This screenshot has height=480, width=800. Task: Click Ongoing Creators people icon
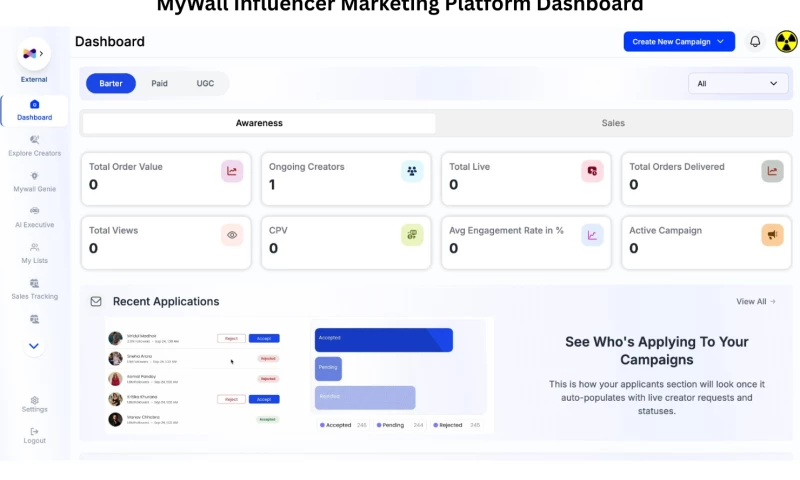pyautogui.click(x=412, y=171)
